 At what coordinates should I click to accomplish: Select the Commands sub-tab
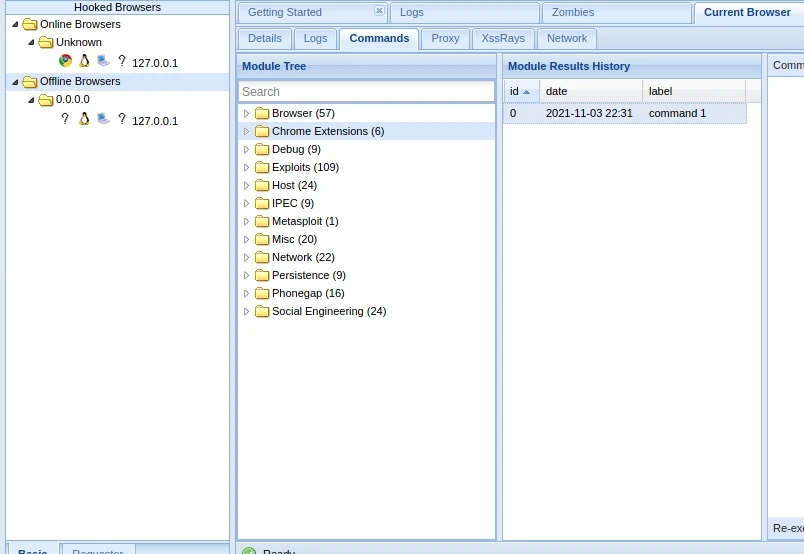tap(379, 39)
